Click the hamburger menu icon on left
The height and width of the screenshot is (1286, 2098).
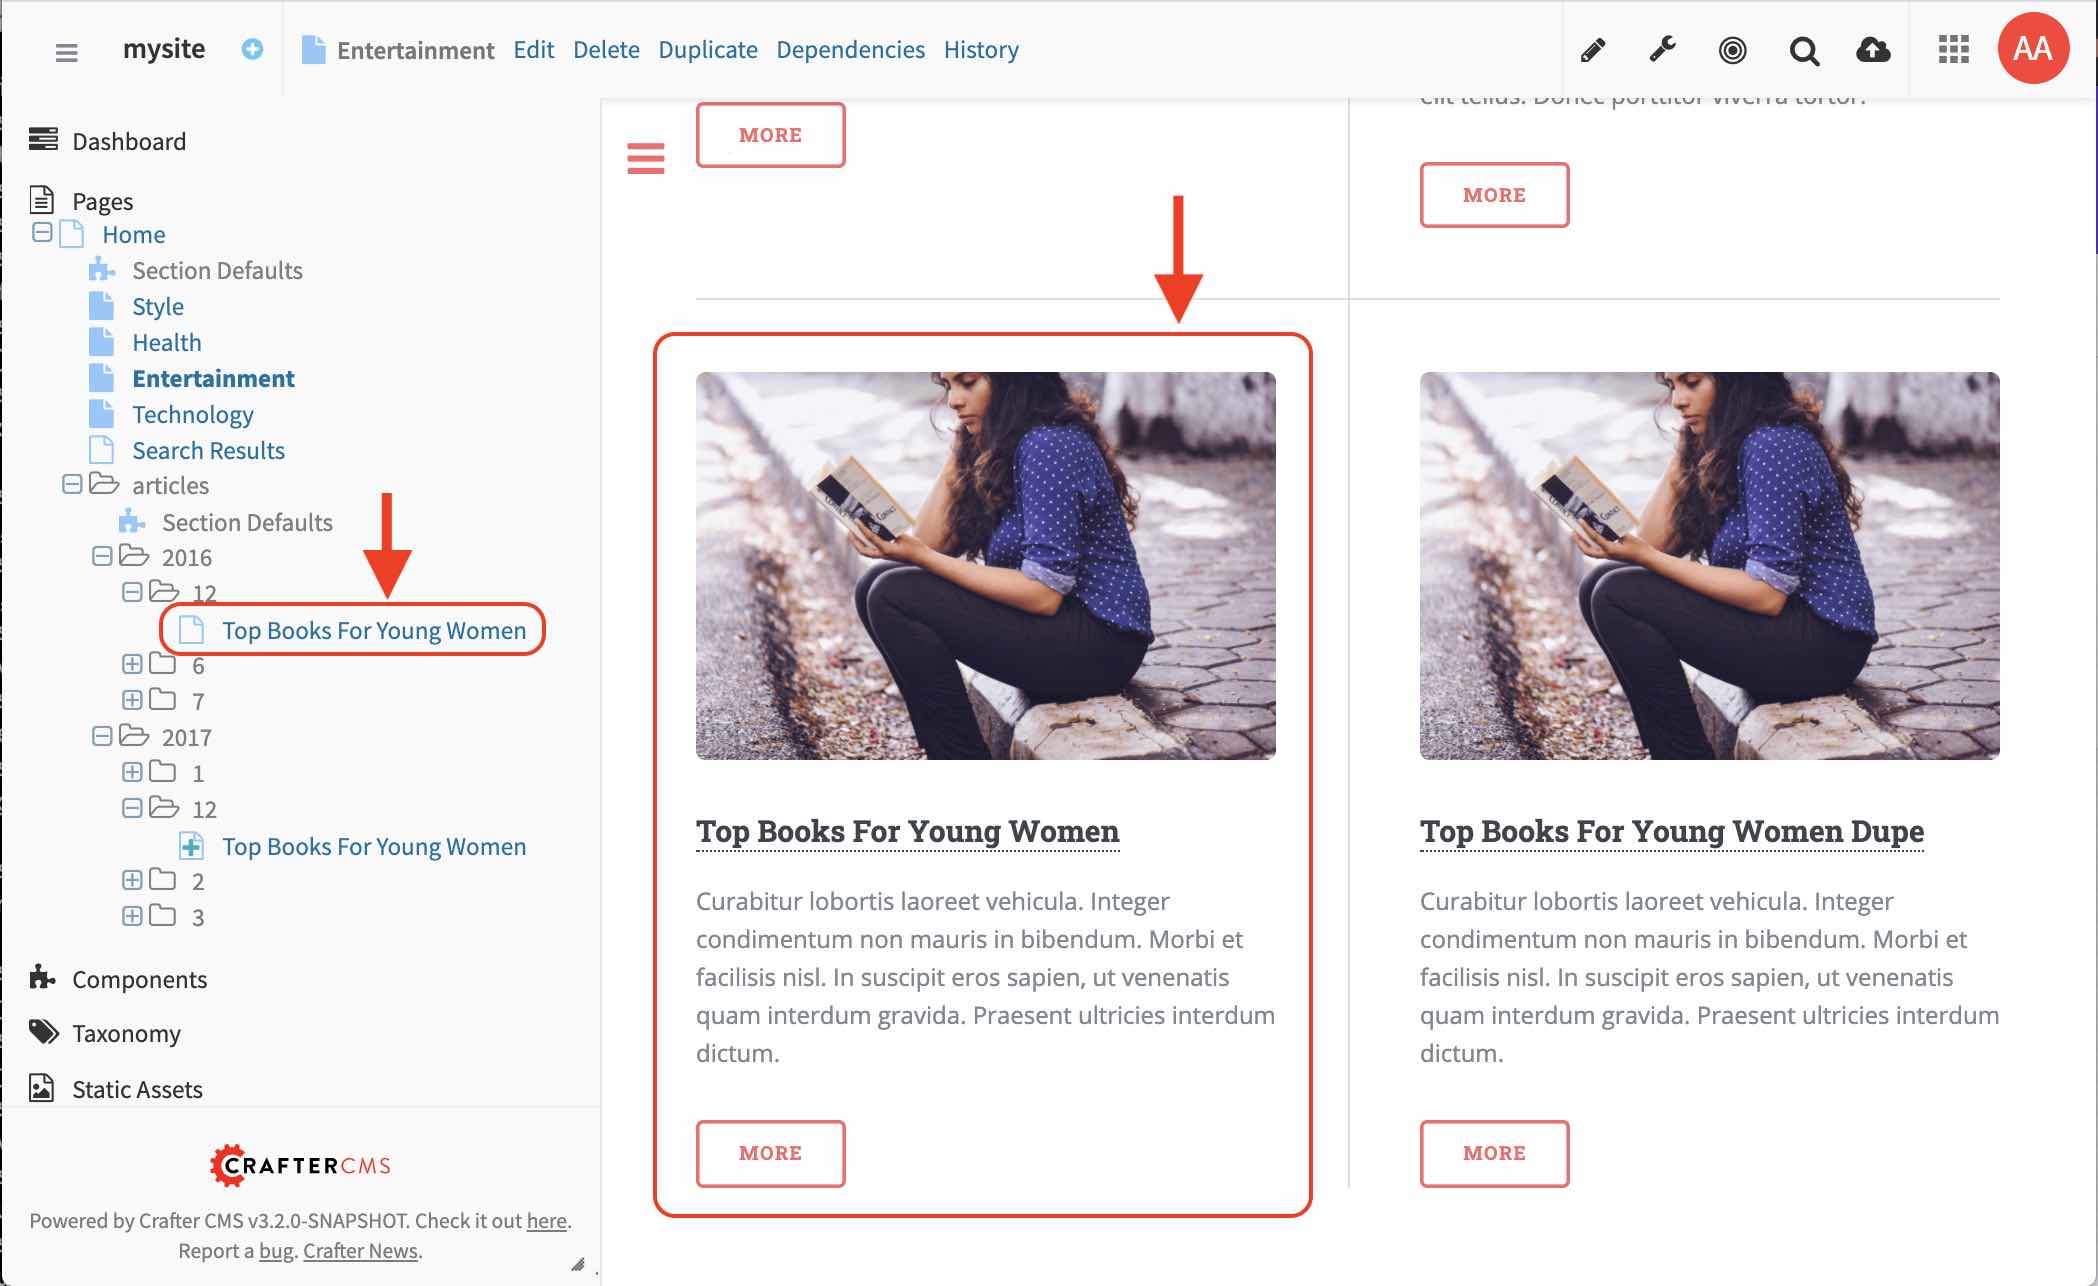click(67, 49)
